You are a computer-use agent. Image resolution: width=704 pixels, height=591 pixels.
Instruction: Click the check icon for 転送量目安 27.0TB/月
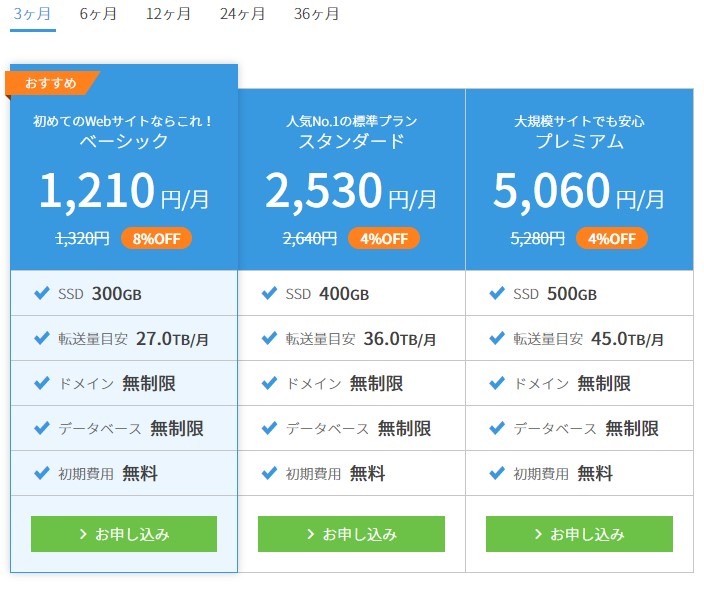42,338
